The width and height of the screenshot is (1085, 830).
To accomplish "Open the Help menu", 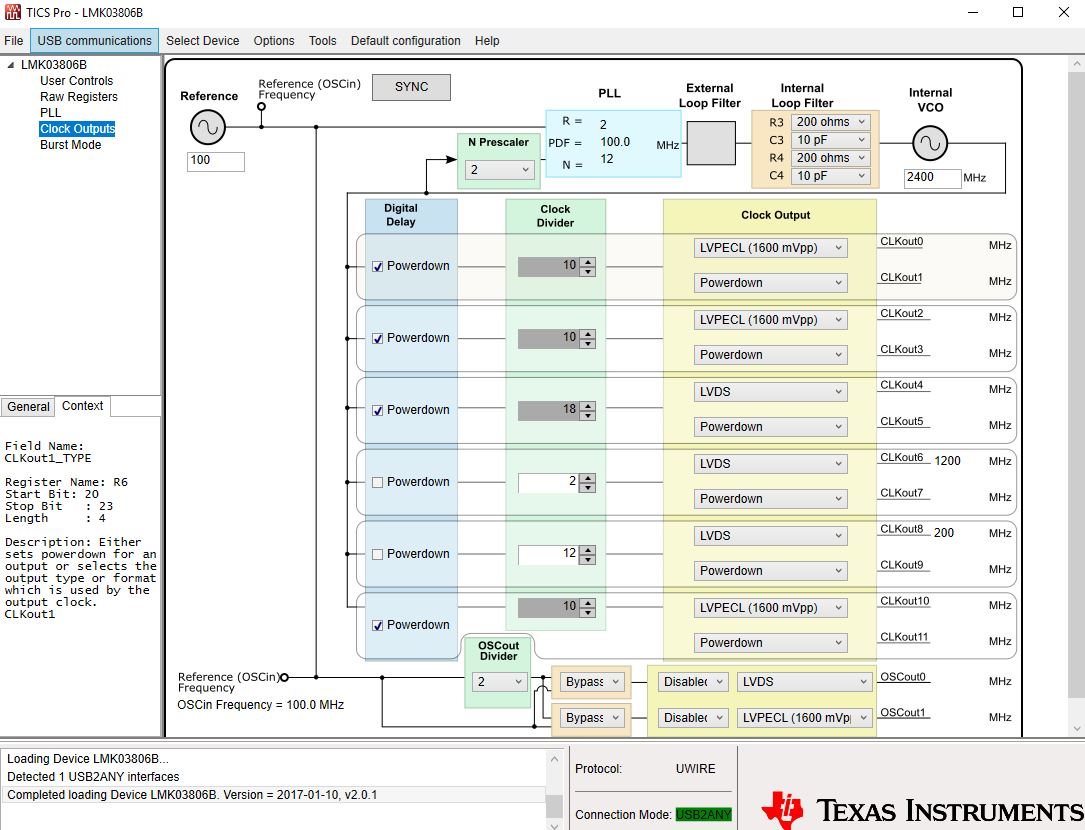I will [487, 41].
